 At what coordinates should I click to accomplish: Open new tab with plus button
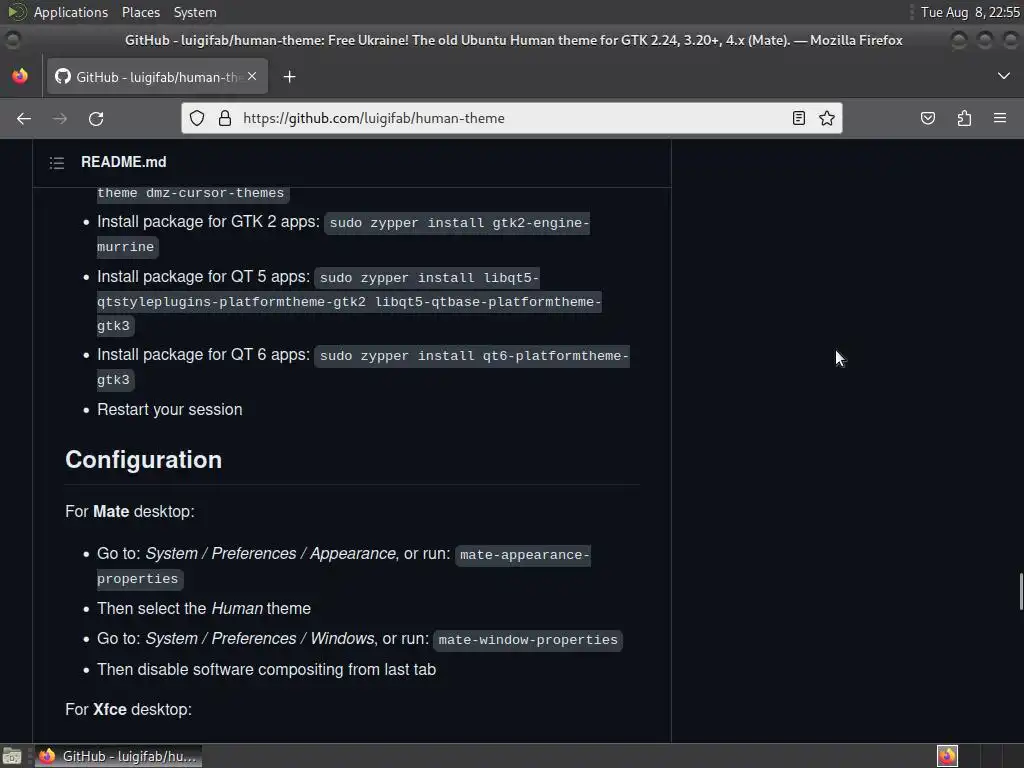[289, 77]
